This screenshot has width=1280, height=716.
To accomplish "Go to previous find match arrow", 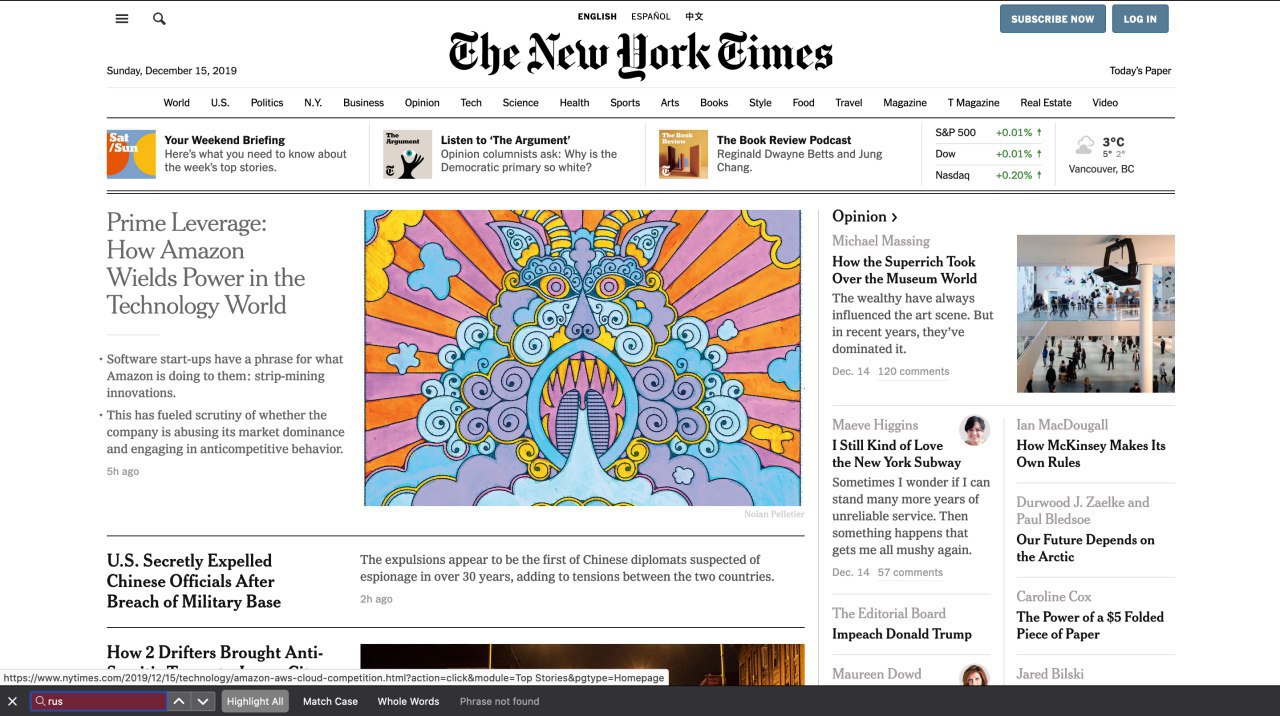I will tap(179, 701).
